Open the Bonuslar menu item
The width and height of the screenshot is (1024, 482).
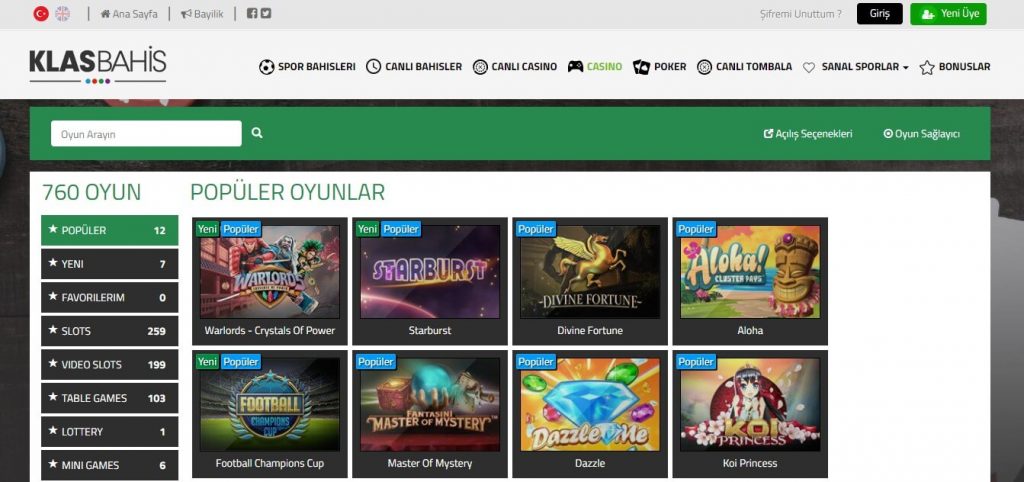click(965, 67)
